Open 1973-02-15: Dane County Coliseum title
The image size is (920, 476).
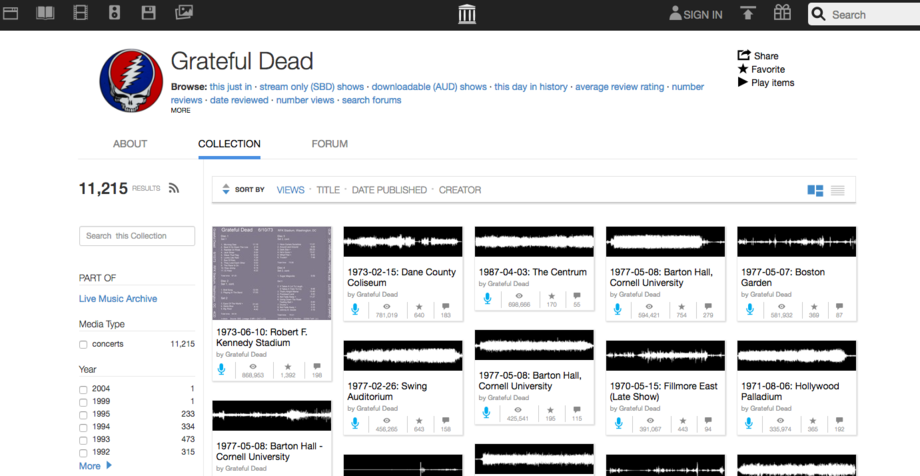(x=401, y=277)
